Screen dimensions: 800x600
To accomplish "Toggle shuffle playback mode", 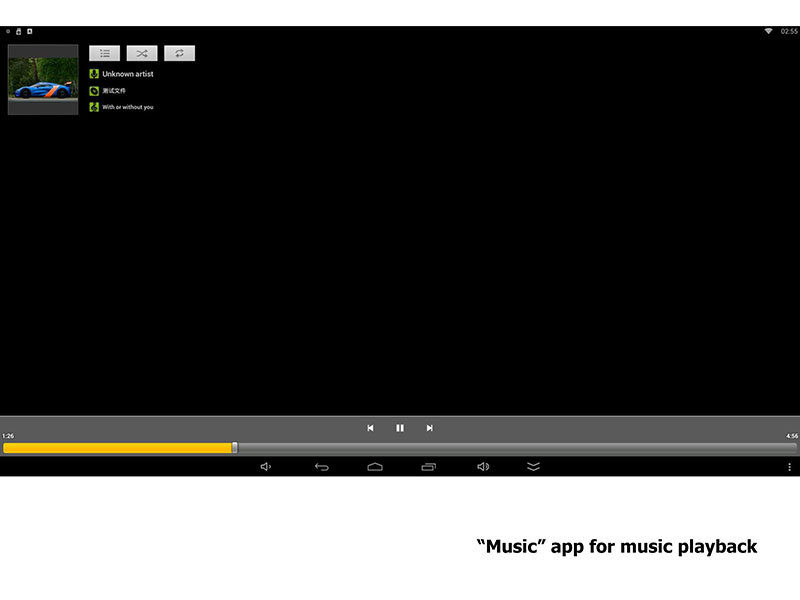I will tap(142, 53).
